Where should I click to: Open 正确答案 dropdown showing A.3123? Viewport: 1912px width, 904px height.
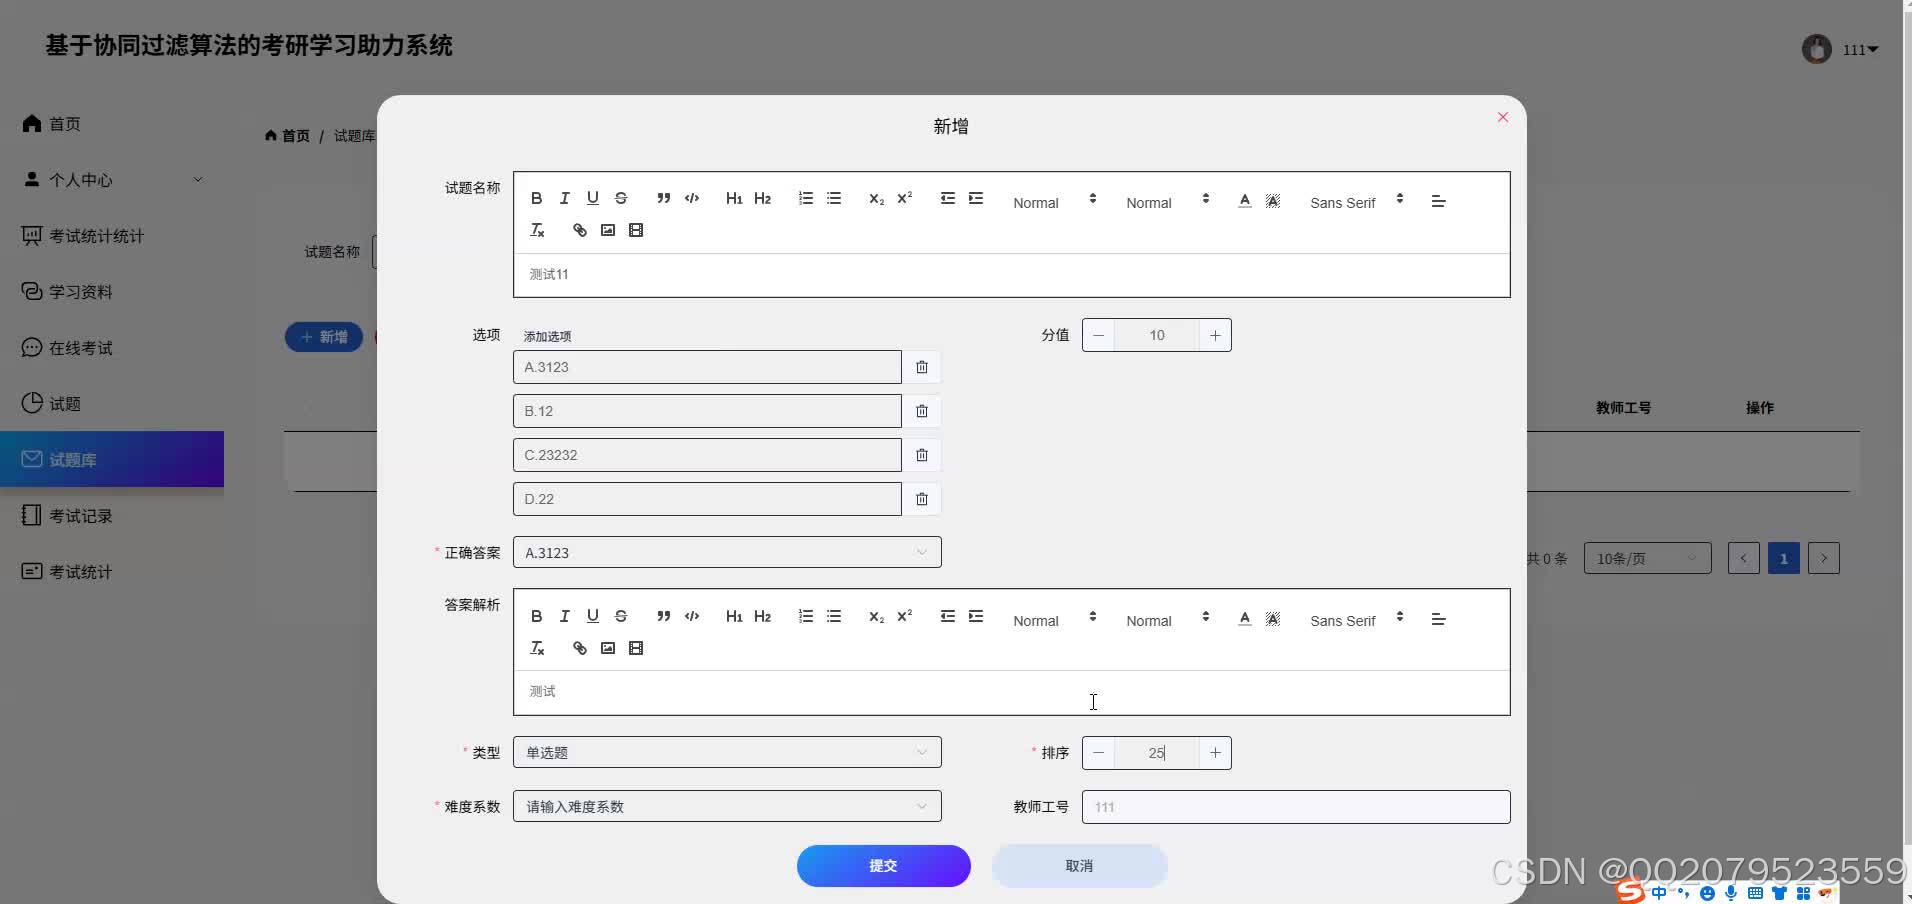727,552
